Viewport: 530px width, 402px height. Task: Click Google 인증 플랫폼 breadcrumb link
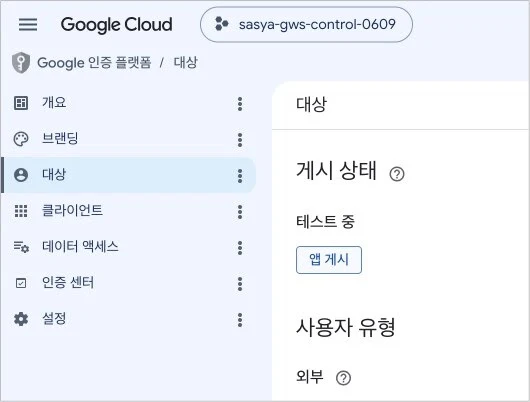[x=94, y=63]
